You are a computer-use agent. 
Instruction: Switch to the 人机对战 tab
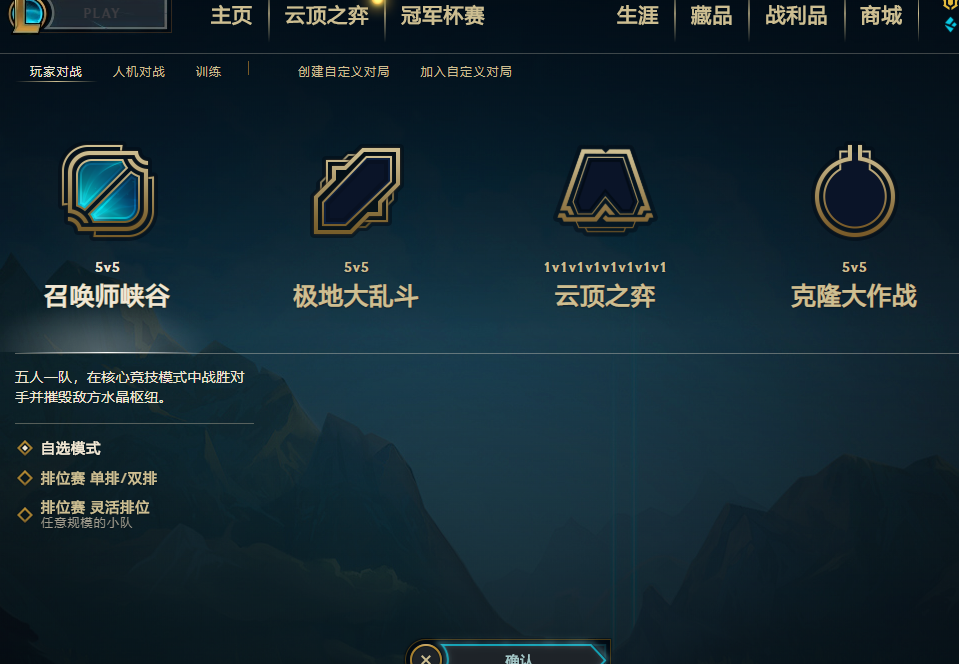[139, 72]
